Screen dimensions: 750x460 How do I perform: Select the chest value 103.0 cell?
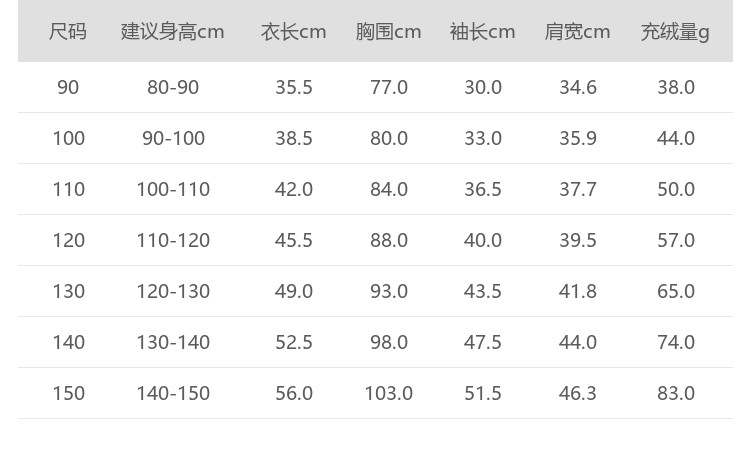pyautogui.click(x=389, y=393)
